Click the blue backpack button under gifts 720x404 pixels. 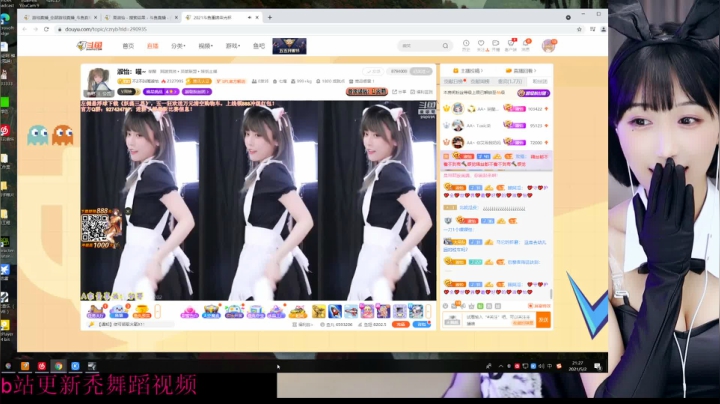(x=421, y=324)
